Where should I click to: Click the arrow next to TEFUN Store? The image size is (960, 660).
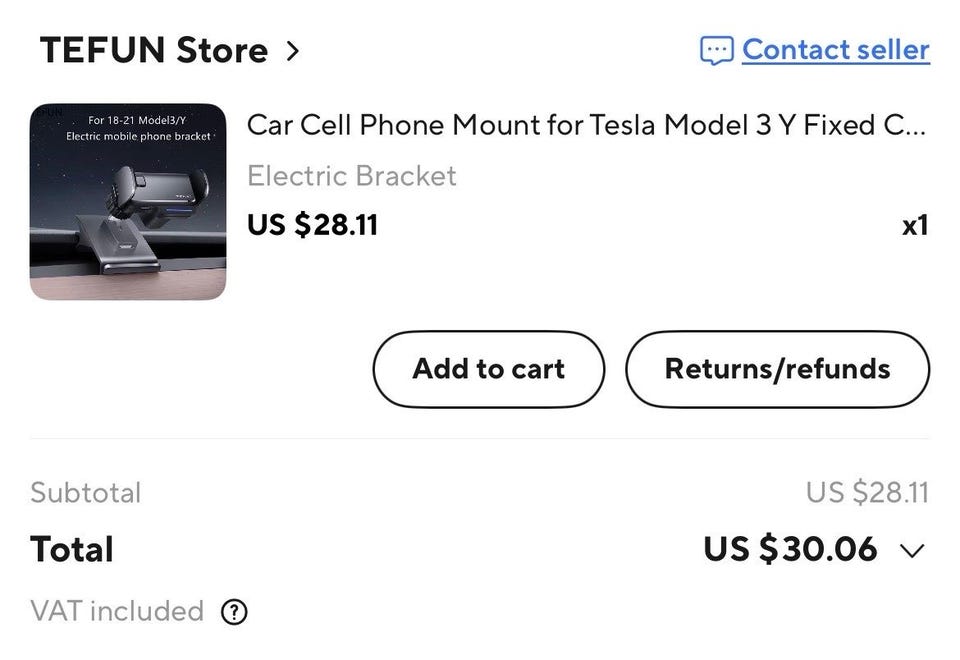292,50
